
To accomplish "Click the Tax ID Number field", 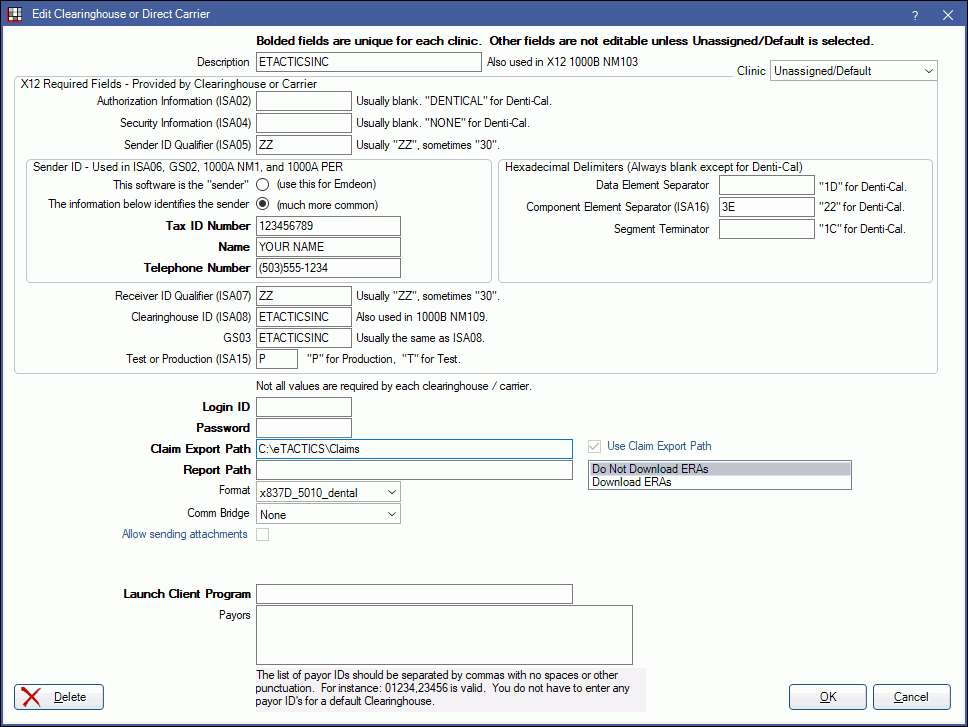I will pos(328,225).
